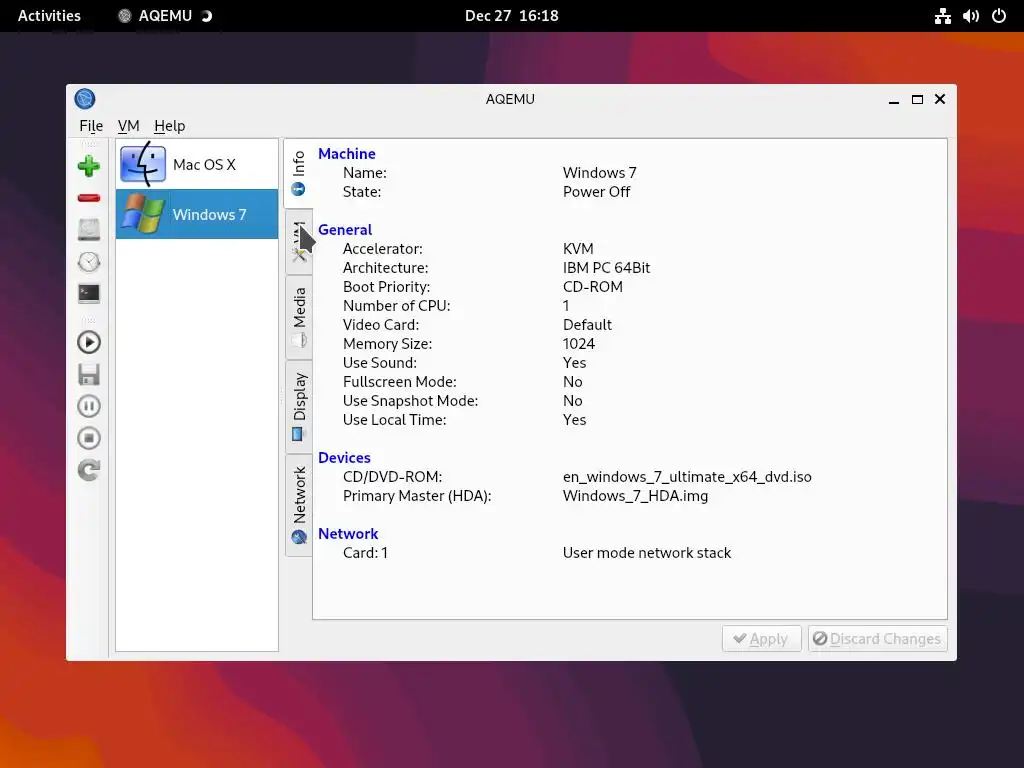This screenshot has width=1024, height=768.
Task: Open the Activities overview
Action: click(49, 16)
